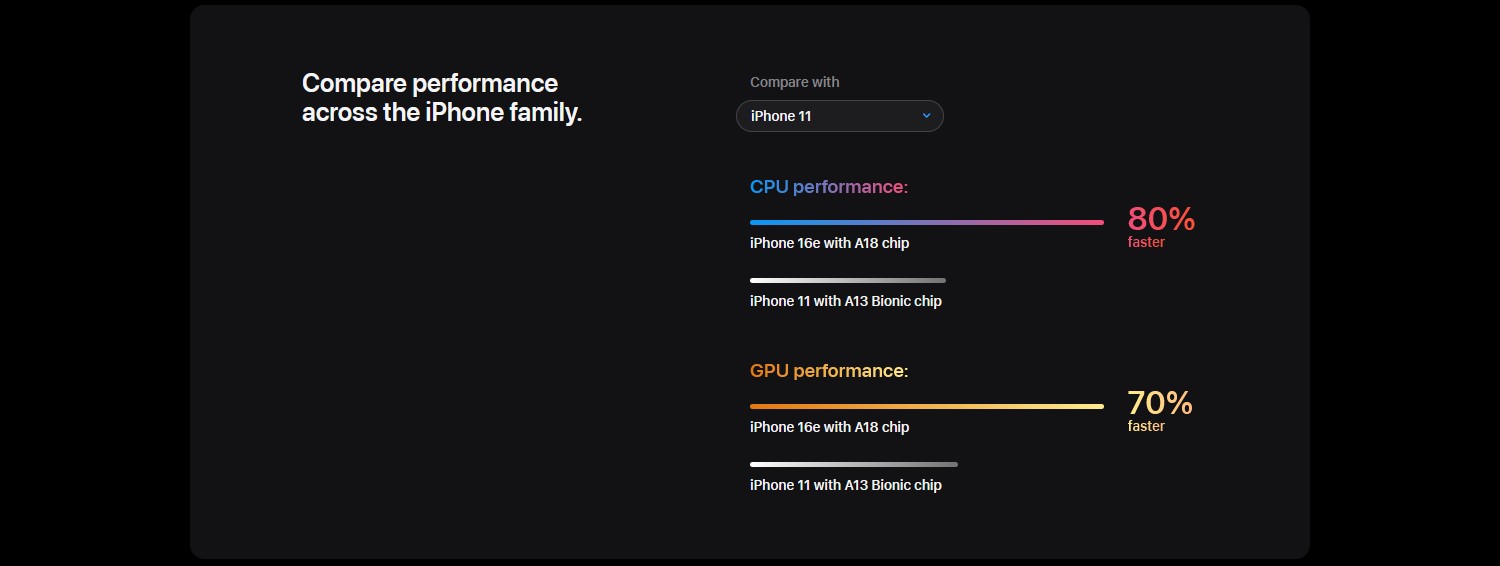
Task: Select the GPU performance heading
Action: 829,371
